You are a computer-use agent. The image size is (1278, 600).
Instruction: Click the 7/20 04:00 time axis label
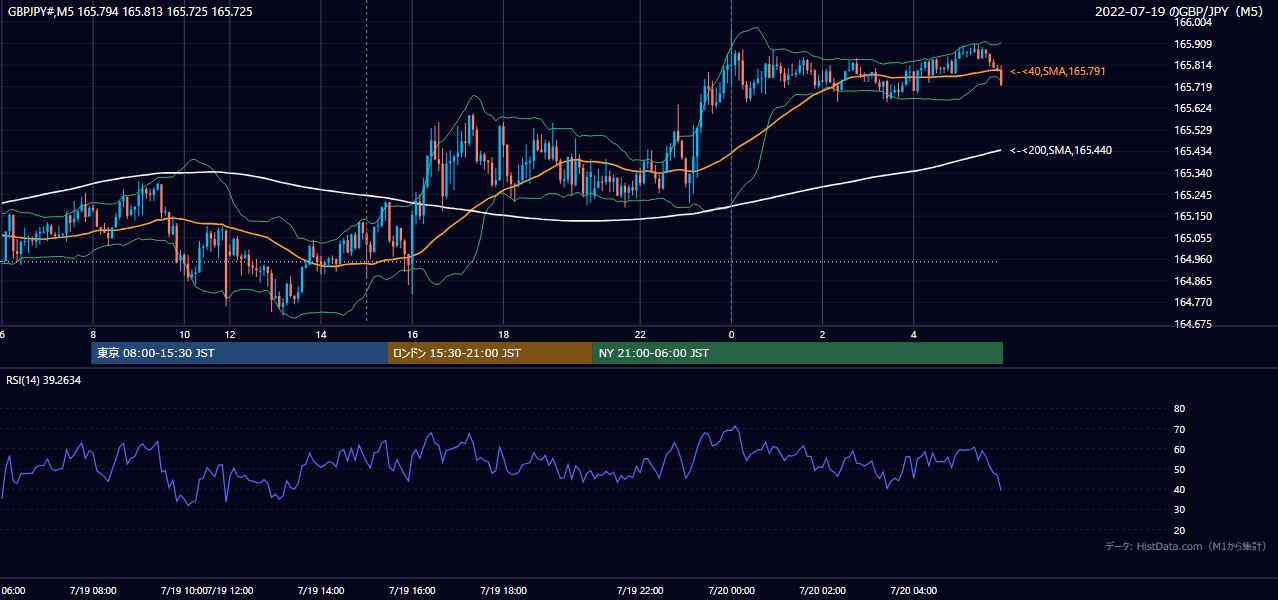[914, 591]
